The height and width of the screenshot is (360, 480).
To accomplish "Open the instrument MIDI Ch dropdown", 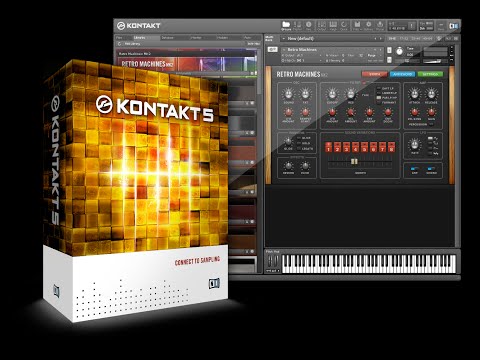I will tap(302, 61).
